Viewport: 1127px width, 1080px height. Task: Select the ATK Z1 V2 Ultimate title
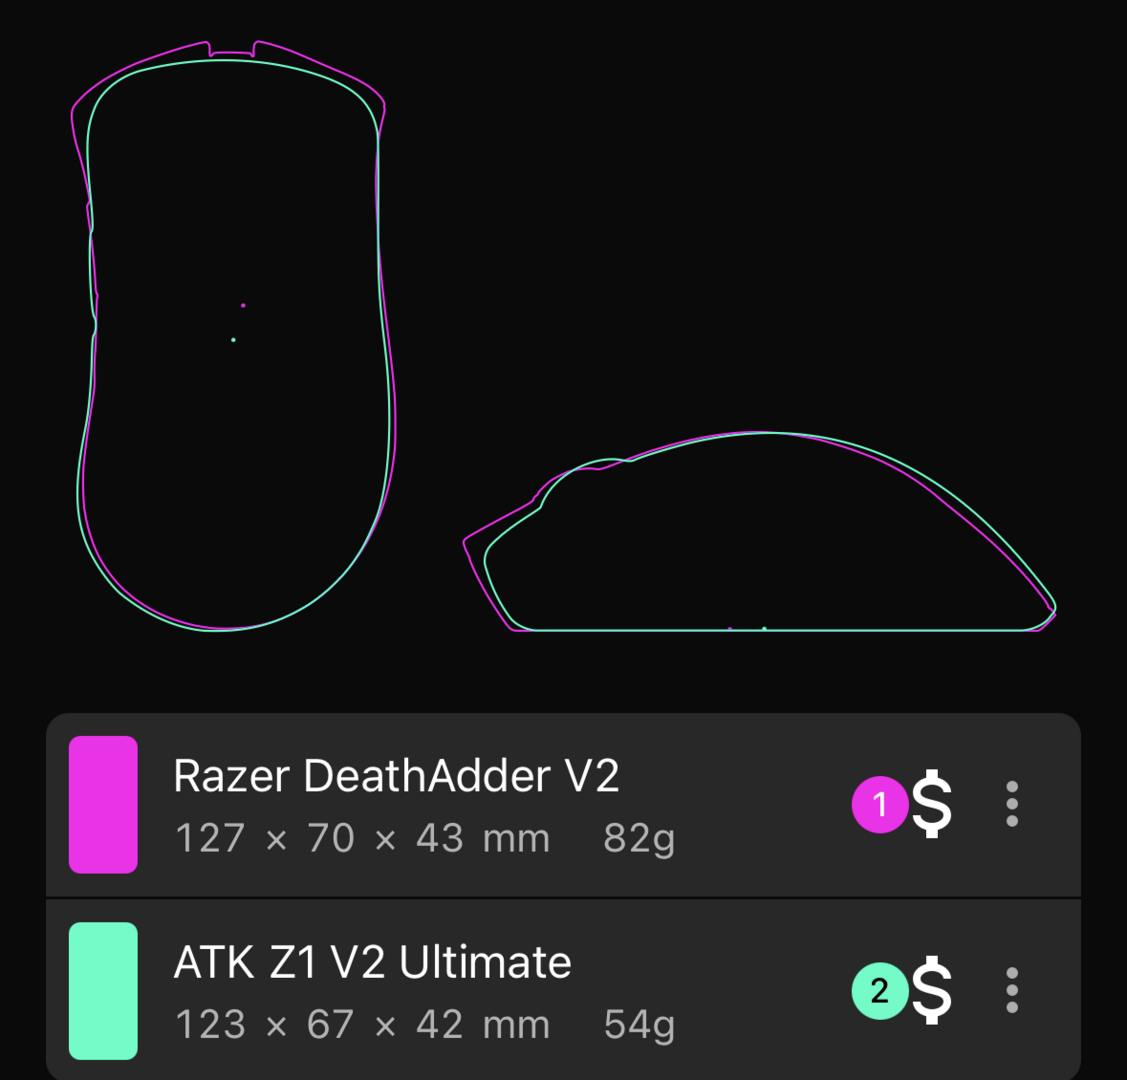tap(372, 962)
